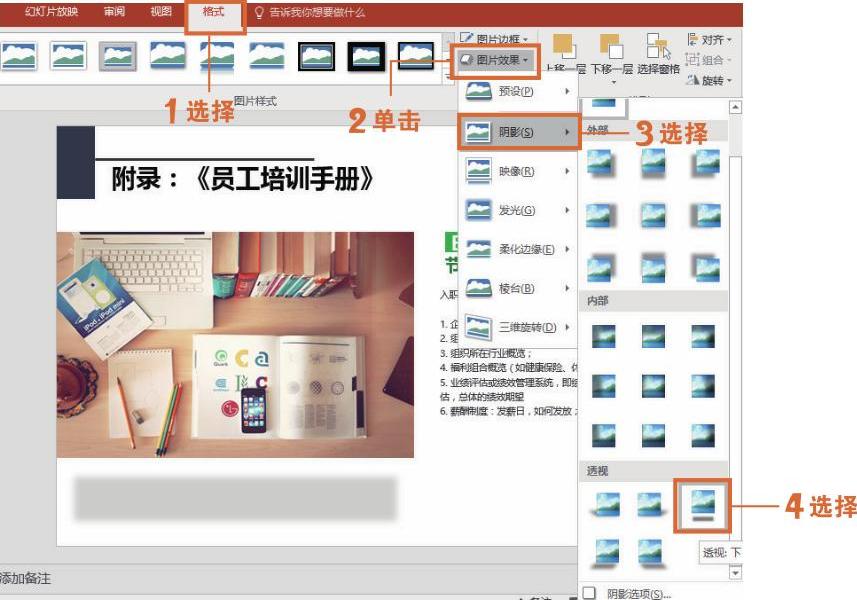Open the 阴影(S) submenu
The image size is (857, 600).
tap(518, 132)
